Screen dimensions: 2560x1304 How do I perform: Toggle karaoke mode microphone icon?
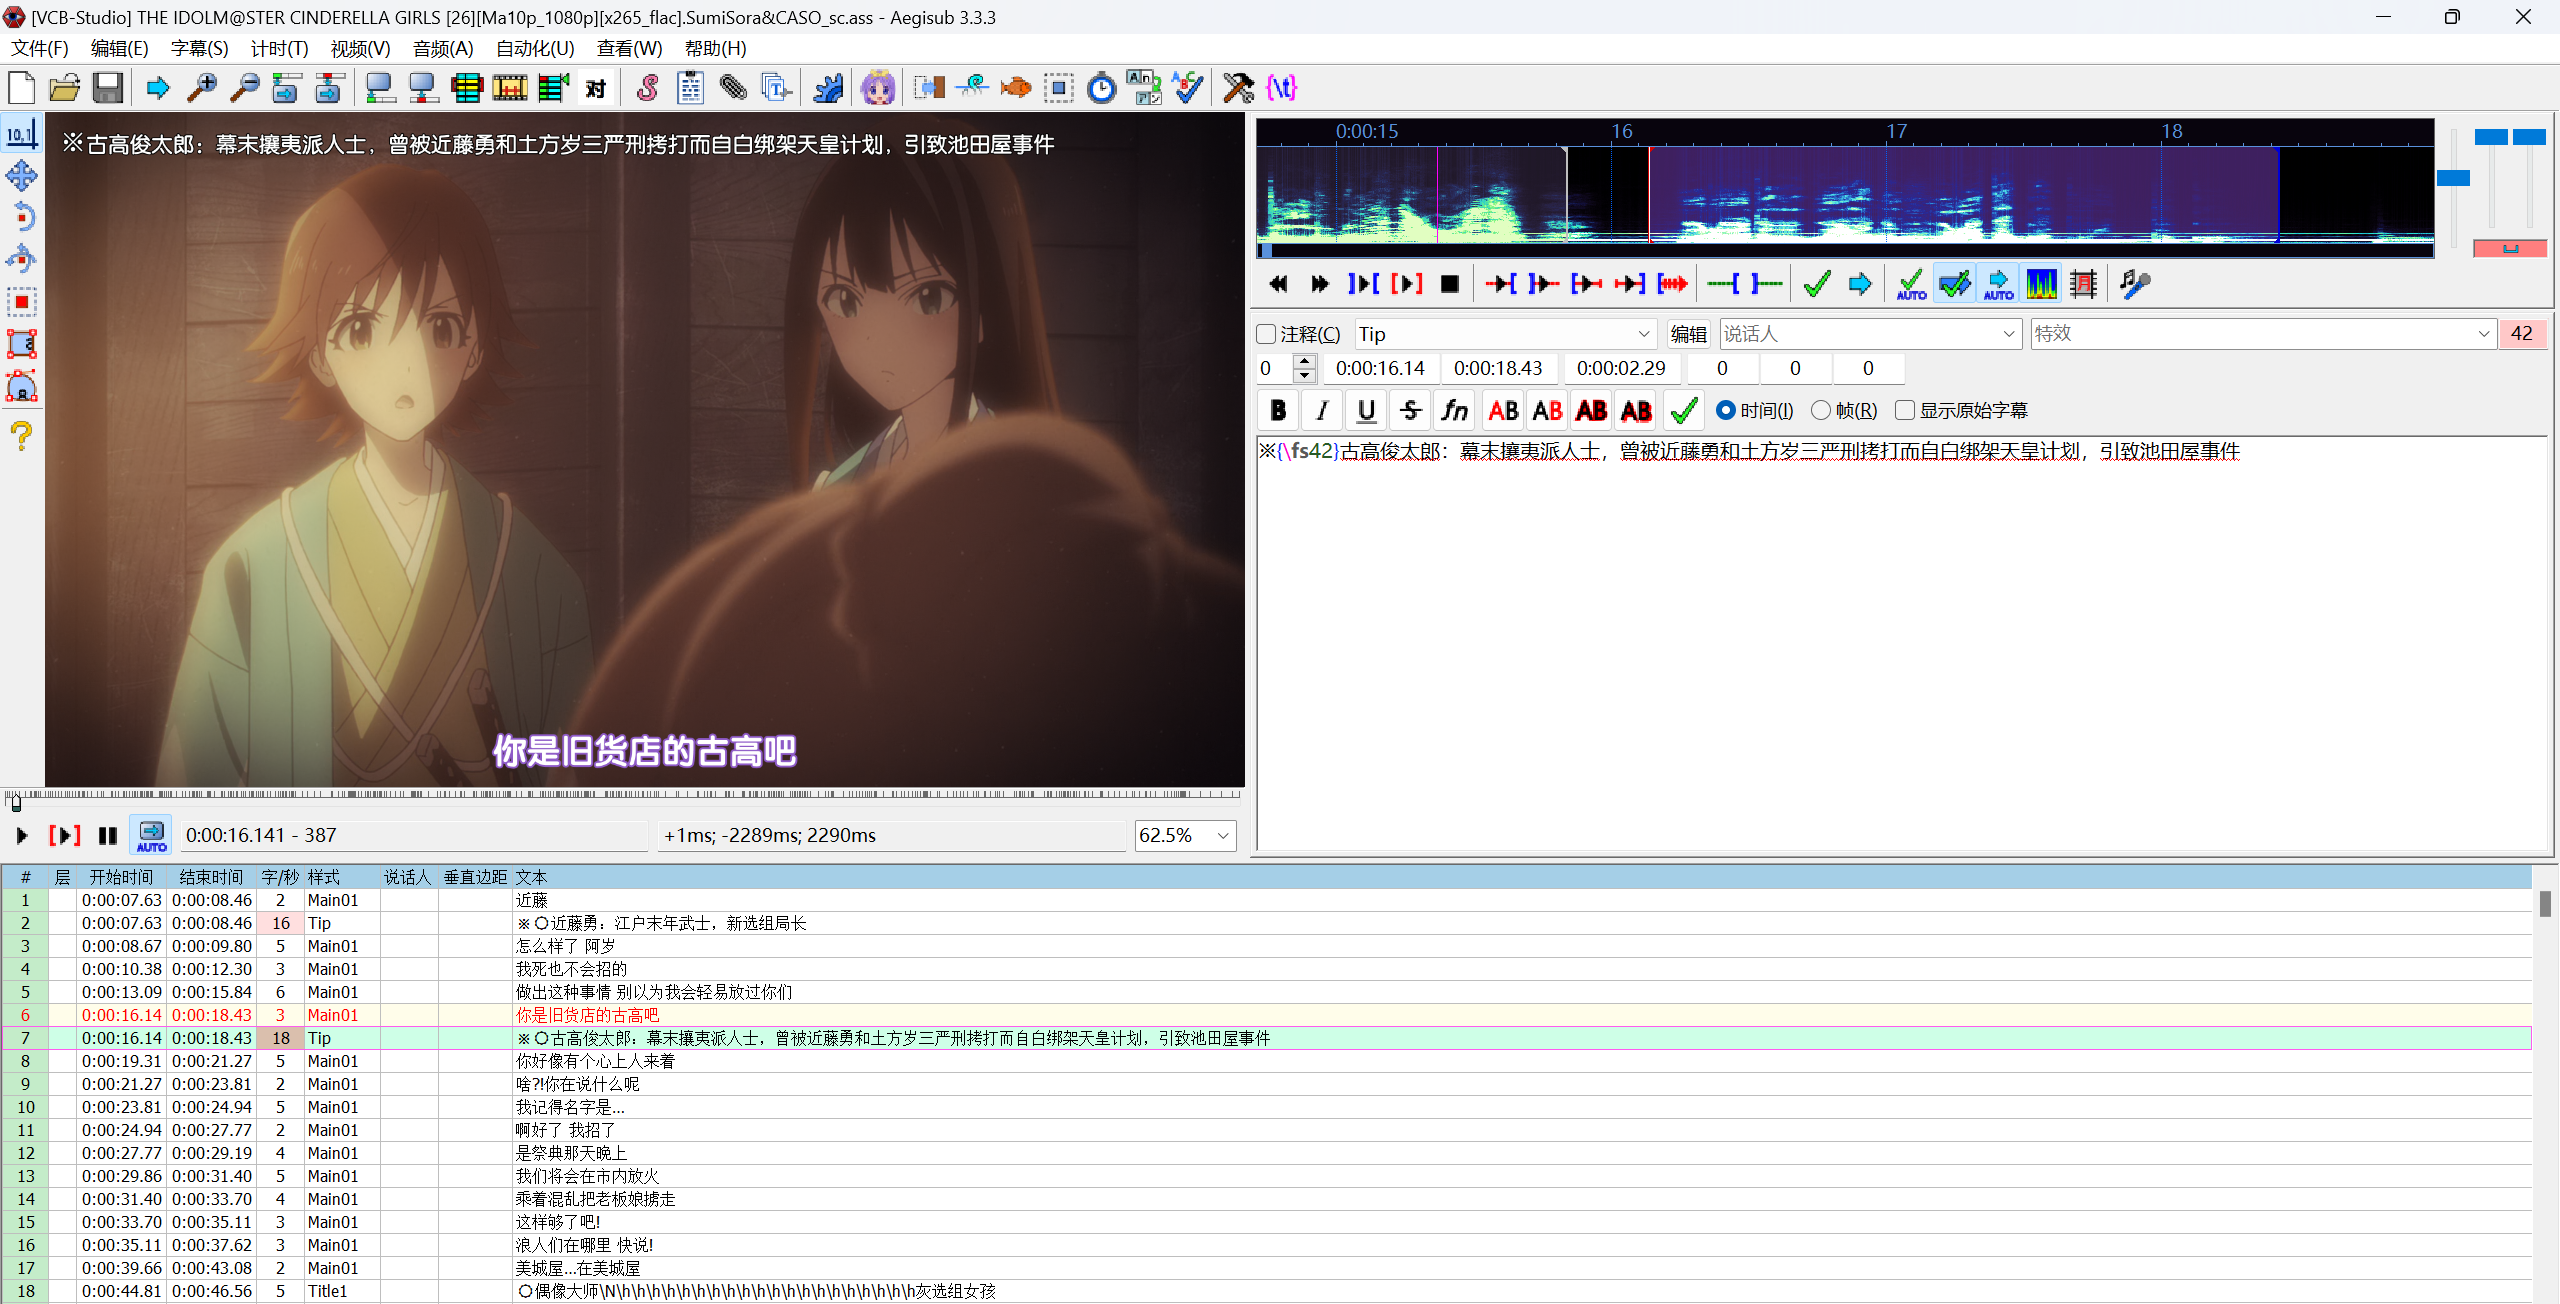tap(2134, 284)
